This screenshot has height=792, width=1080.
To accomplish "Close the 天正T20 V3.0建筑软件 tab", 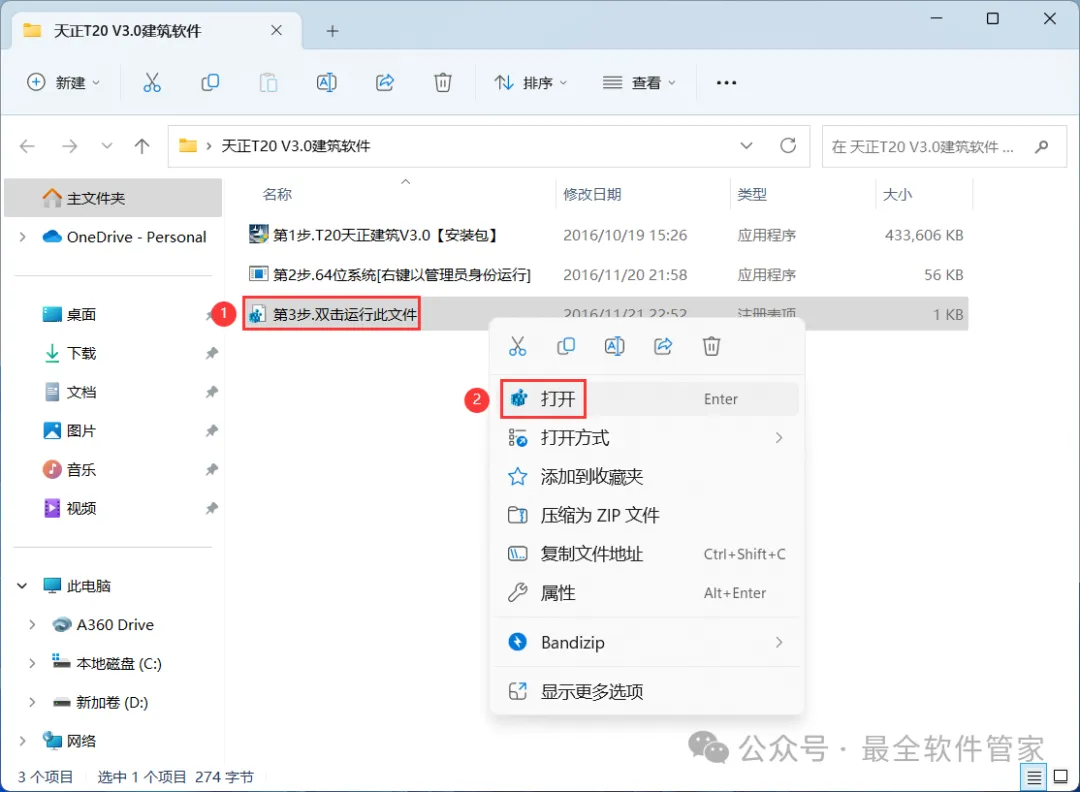I will (x=276, y=30).
